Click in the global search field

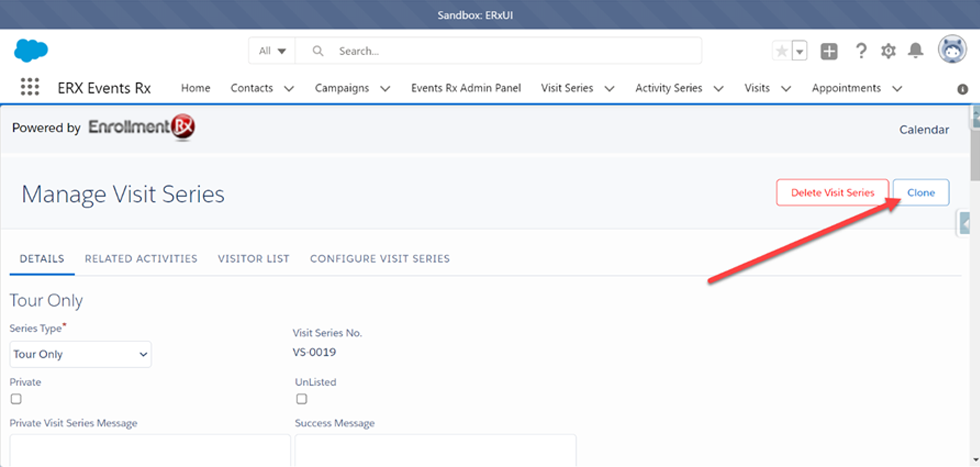[510, 51]
